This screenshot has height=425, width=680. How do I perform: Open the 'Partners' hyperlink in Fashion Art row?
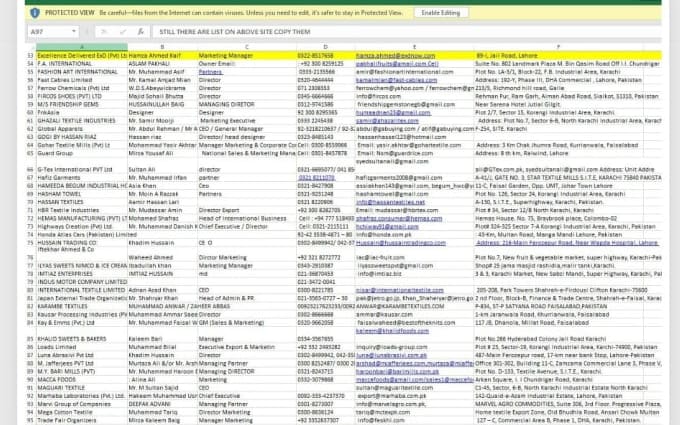(210, 72)
